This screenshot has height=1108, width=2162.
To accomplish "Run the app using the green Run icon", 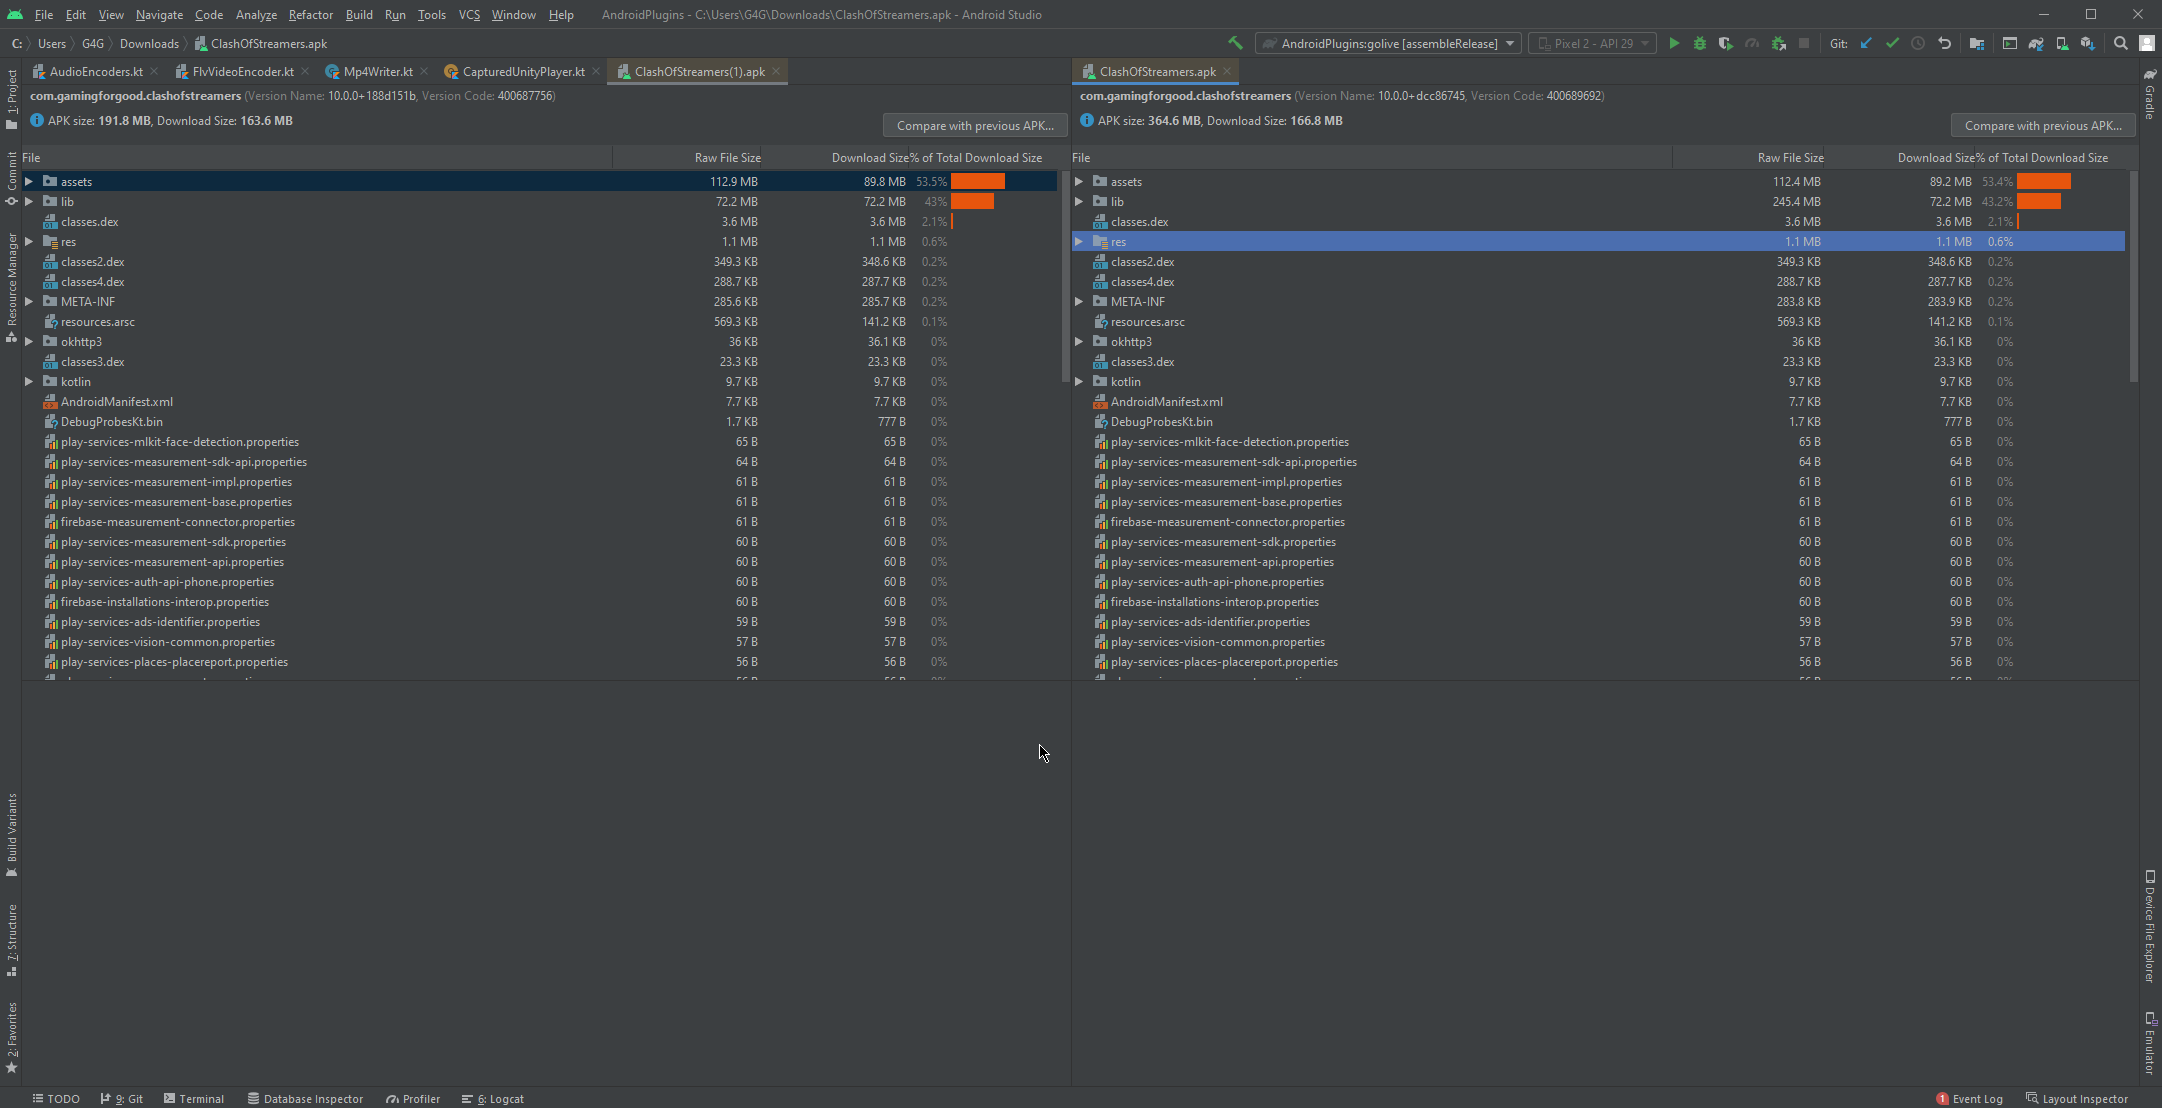I will [1676, 43].
